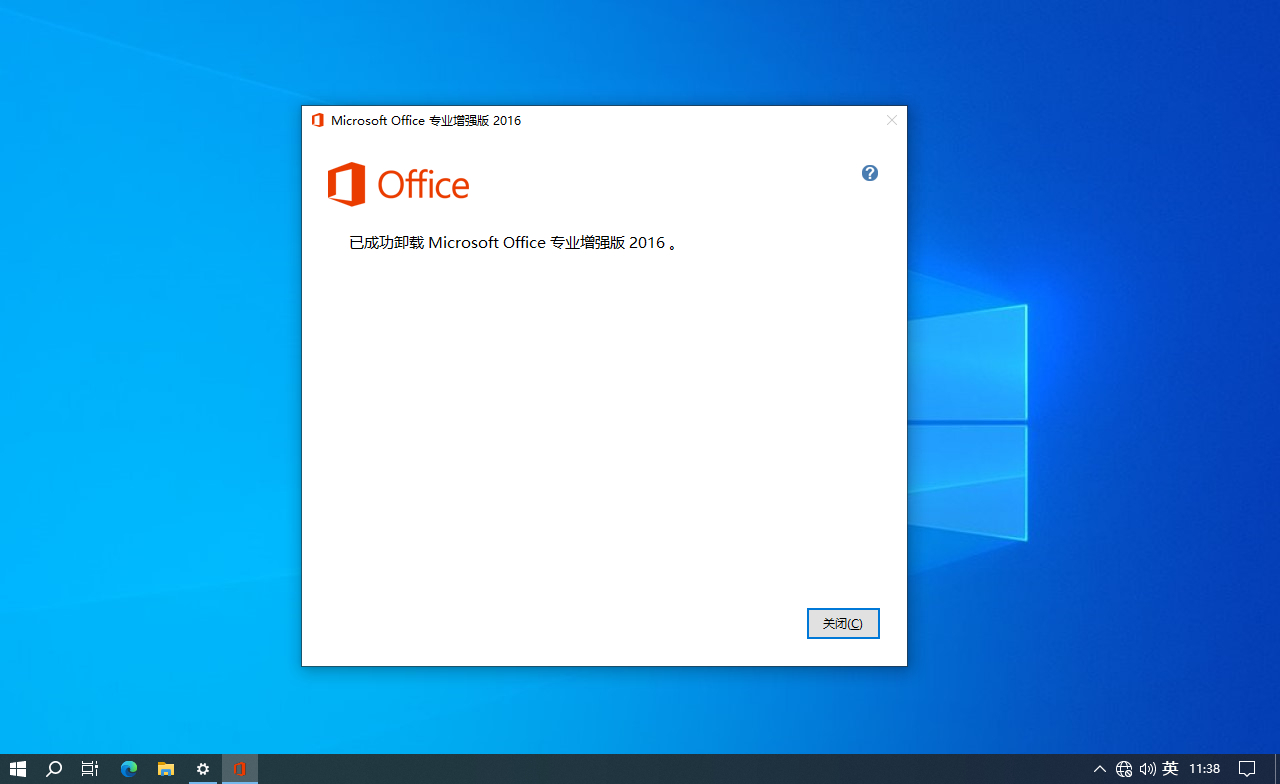The width and height of the screenshot is (1280, 784).
Task: Select the Office setup taskbar button
Action: tap(240, 769)
